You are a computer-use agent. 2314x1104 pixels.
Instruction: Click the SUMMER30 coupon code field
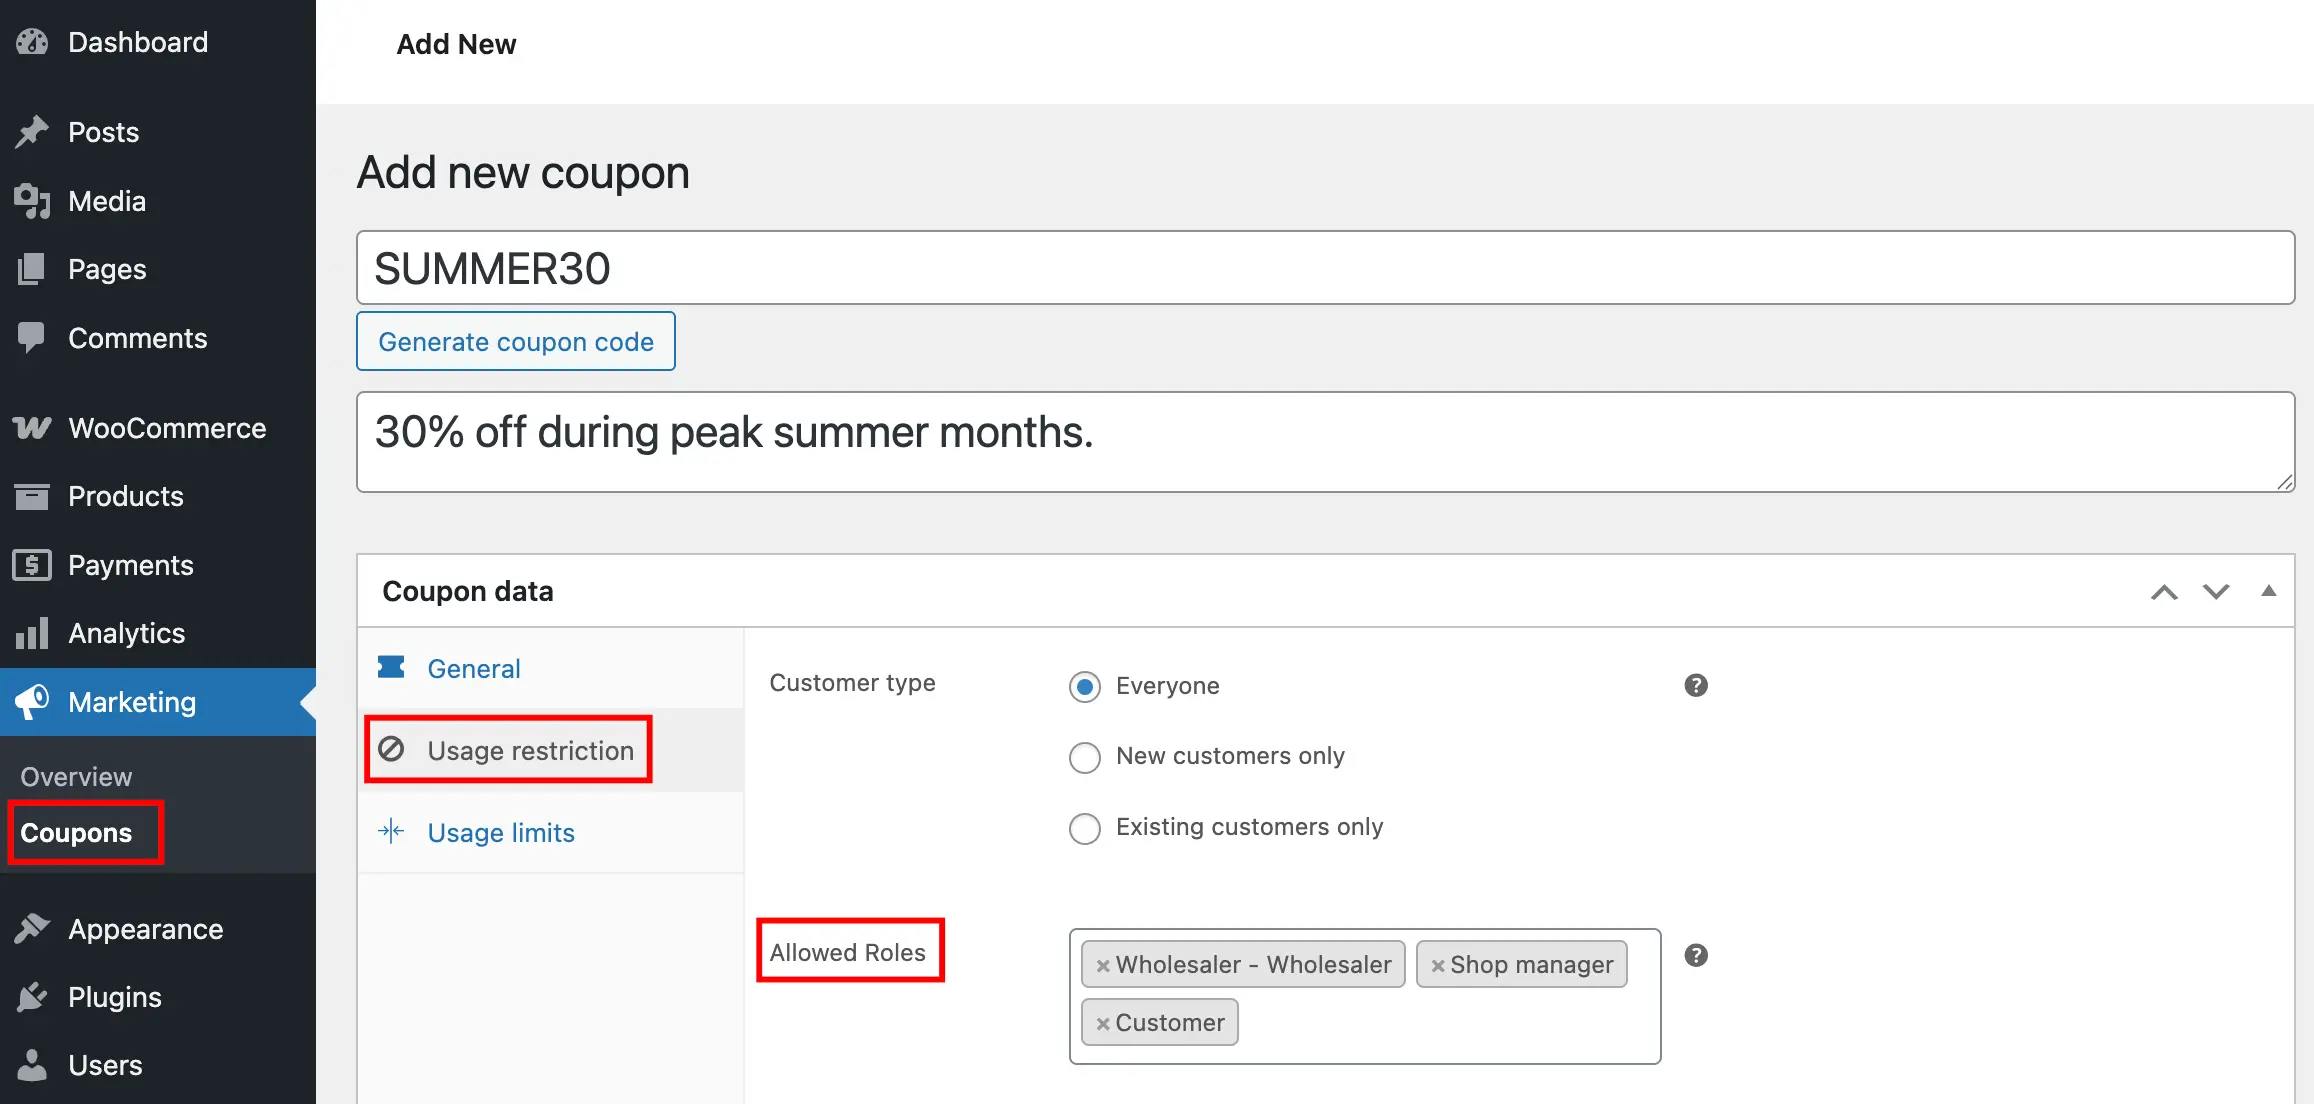point(1325,268)
